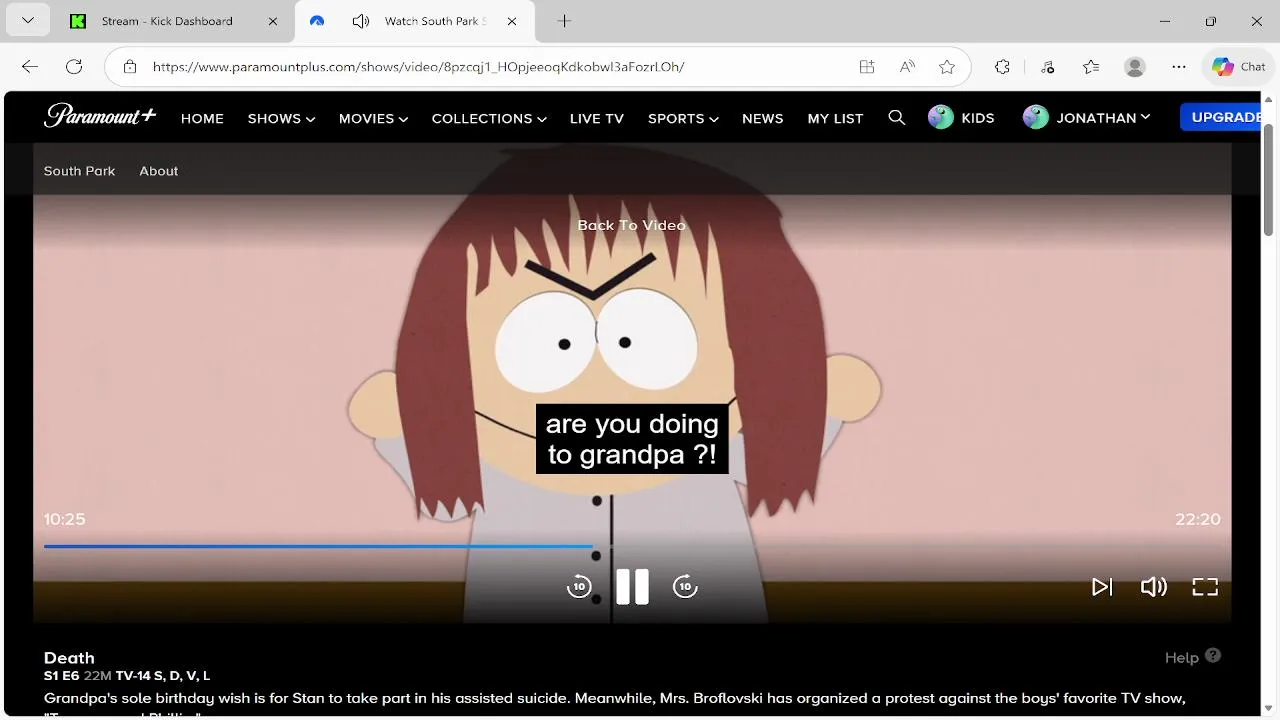Image resolution: width=1280 pixels, height=720 pixels.
Task: Open Browser essentials icon
Action: [x=1047, y=67]
